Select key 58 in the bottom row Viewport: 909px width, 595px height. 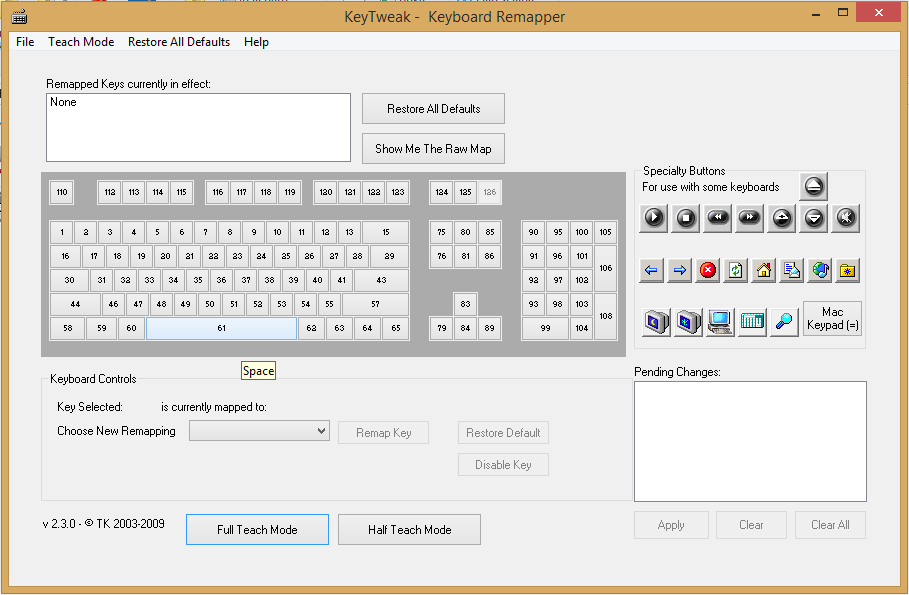(68, 328)
